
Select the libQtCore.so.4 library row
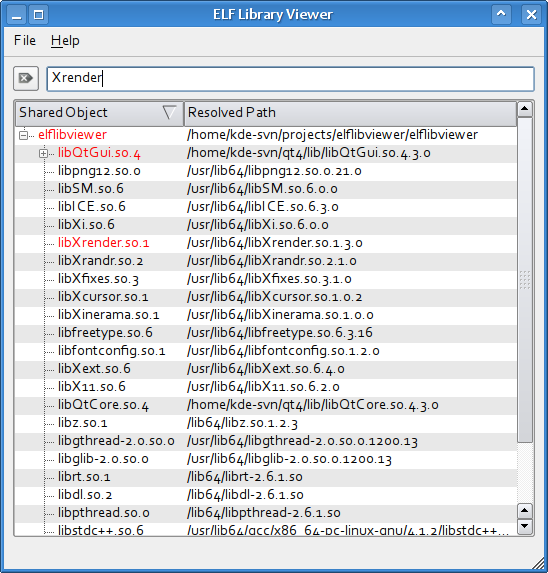pos(266,405)
